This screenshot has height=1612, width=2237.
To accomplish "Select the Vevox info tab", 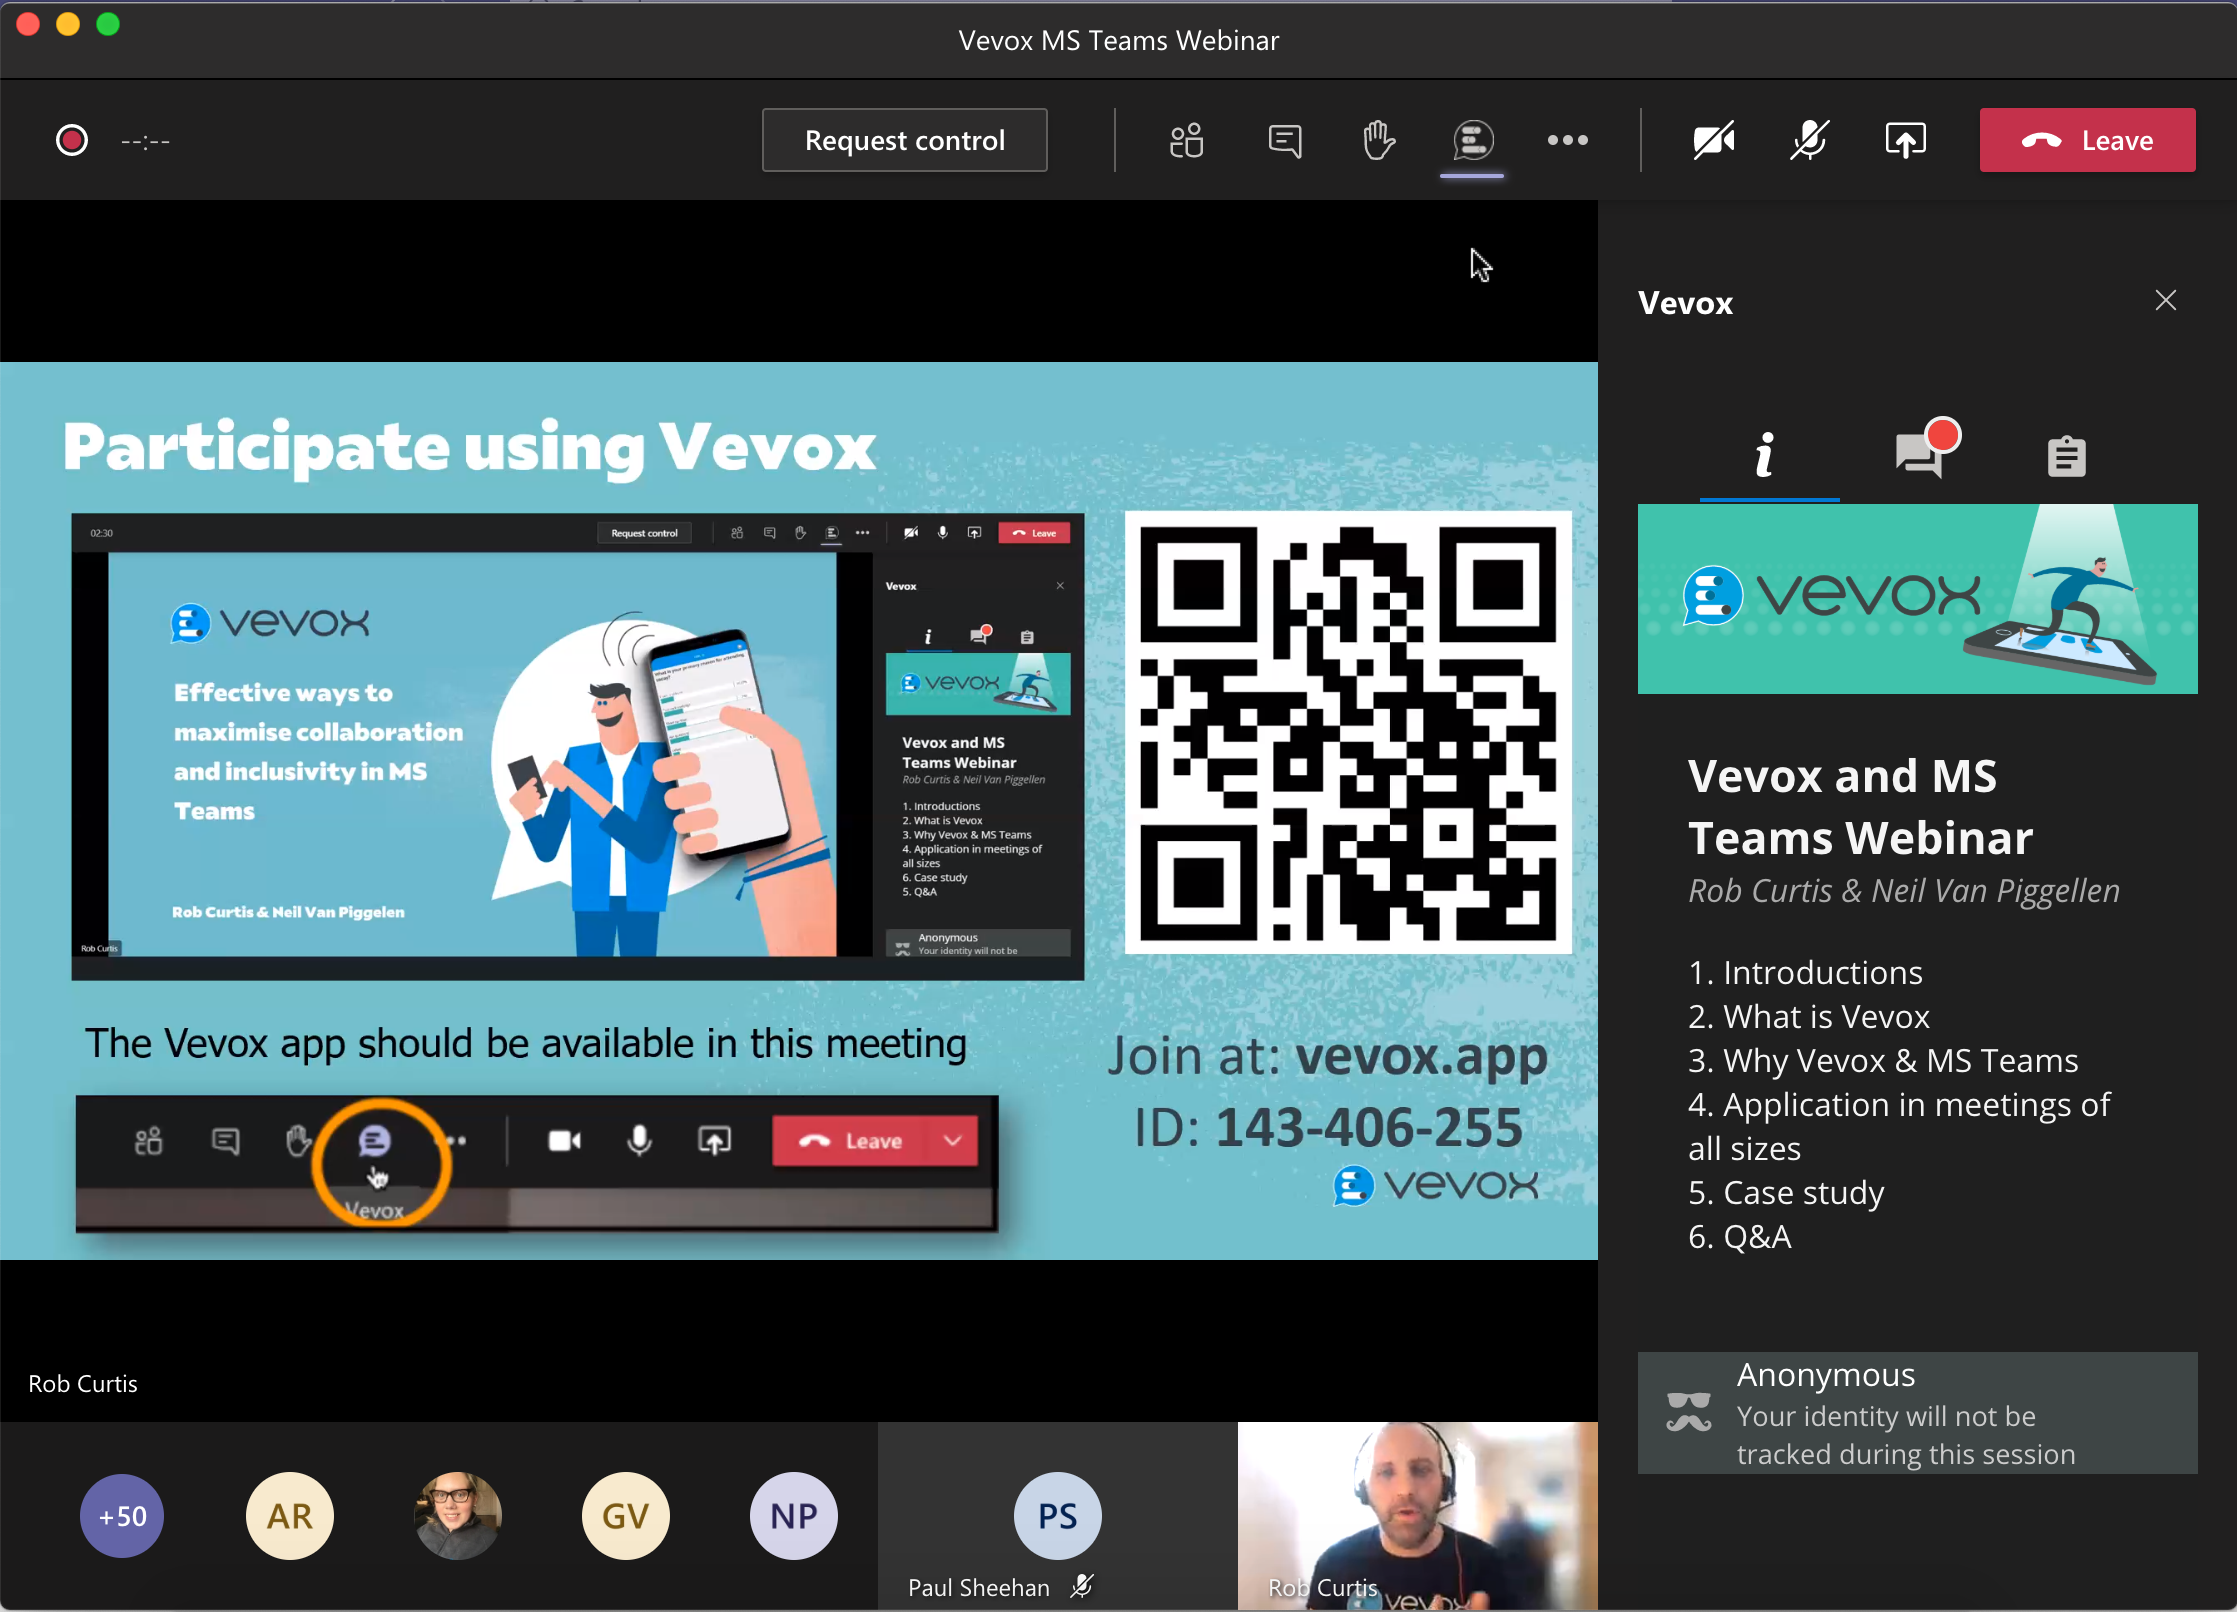I will (1766, 456).
